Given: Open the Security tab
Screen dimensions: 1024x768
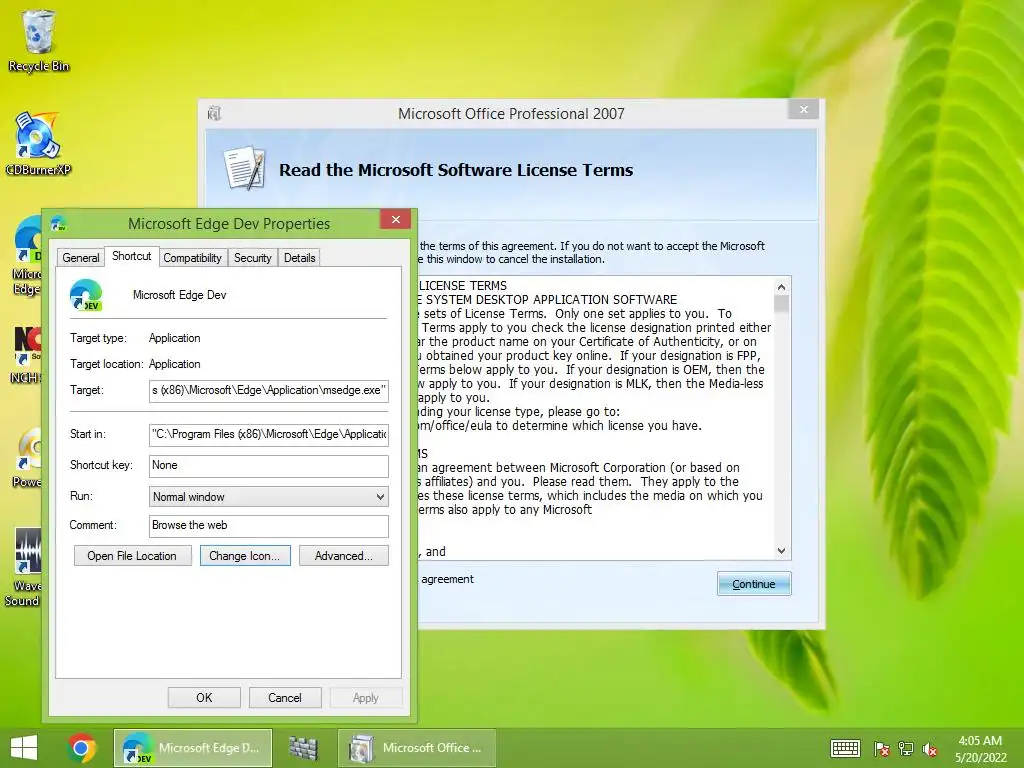Looking at the screenshot, I should pos(253,257).
